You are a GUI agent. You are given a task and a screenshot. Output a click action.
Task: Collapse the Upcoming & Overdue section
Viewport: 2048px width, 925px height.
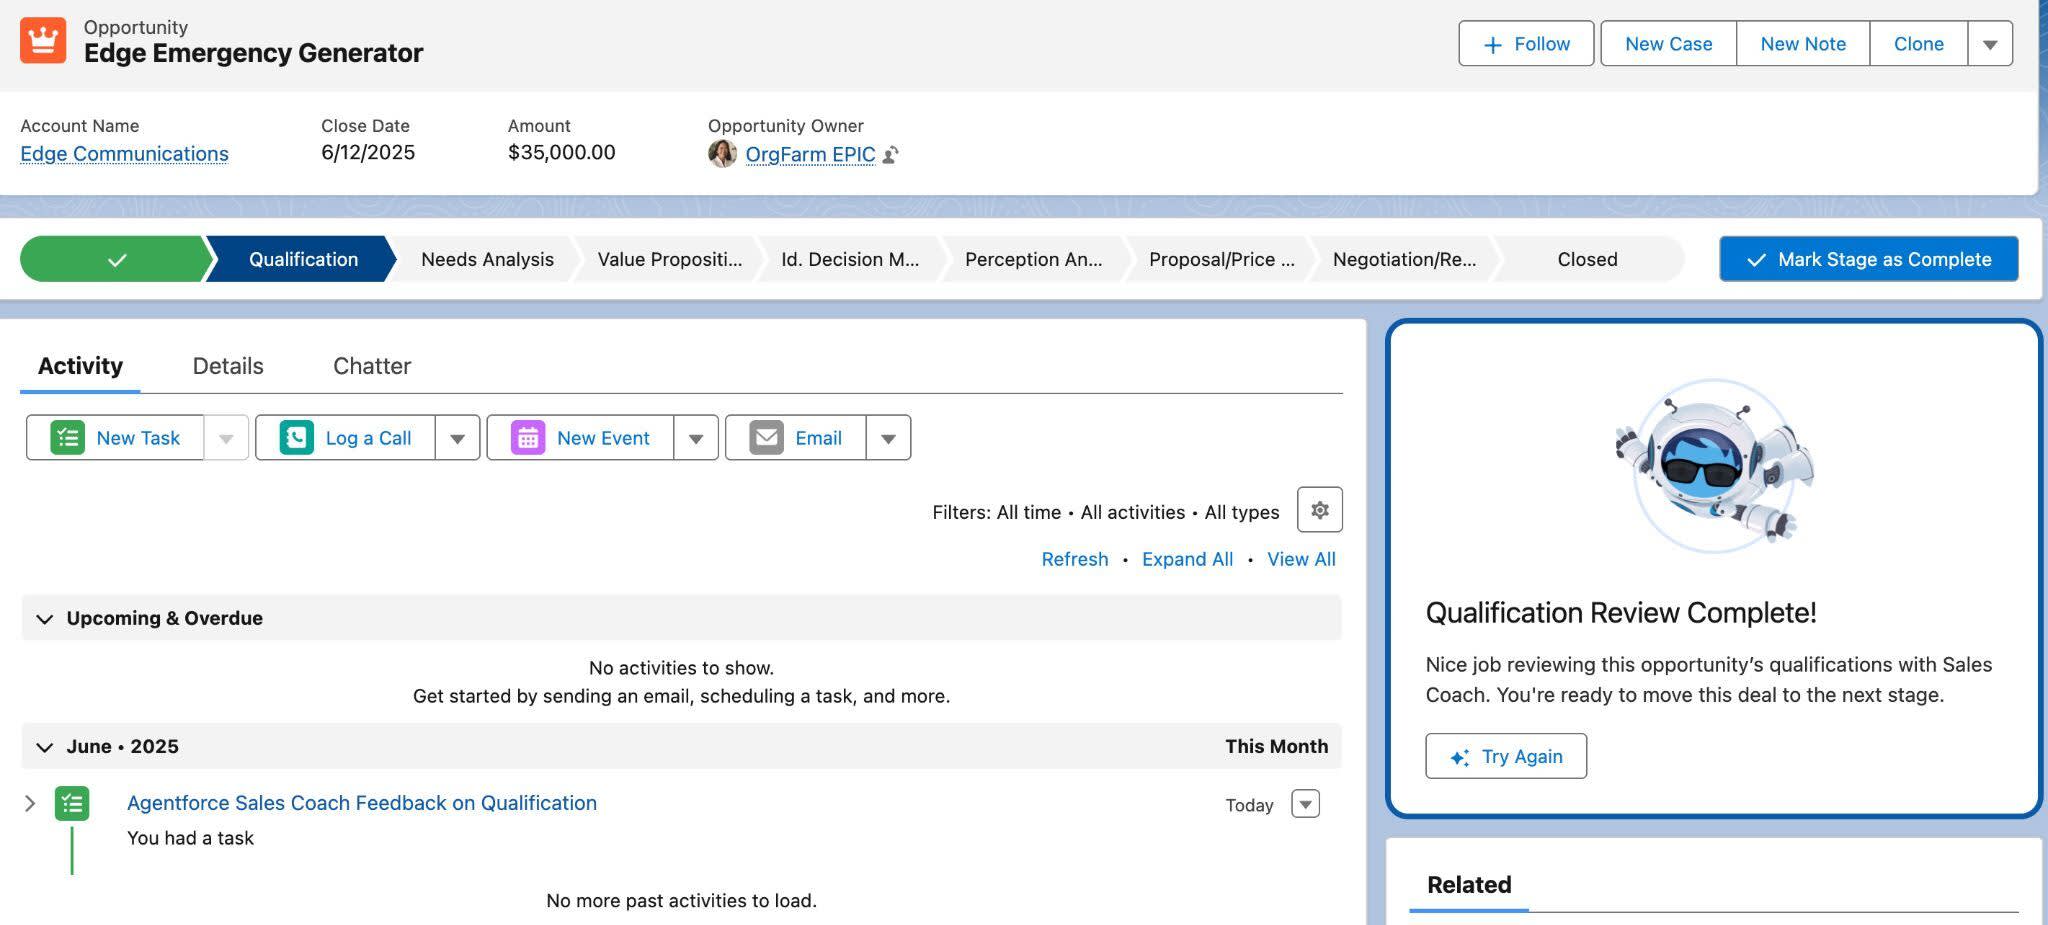pyautogui.click(x=44, y=619)
